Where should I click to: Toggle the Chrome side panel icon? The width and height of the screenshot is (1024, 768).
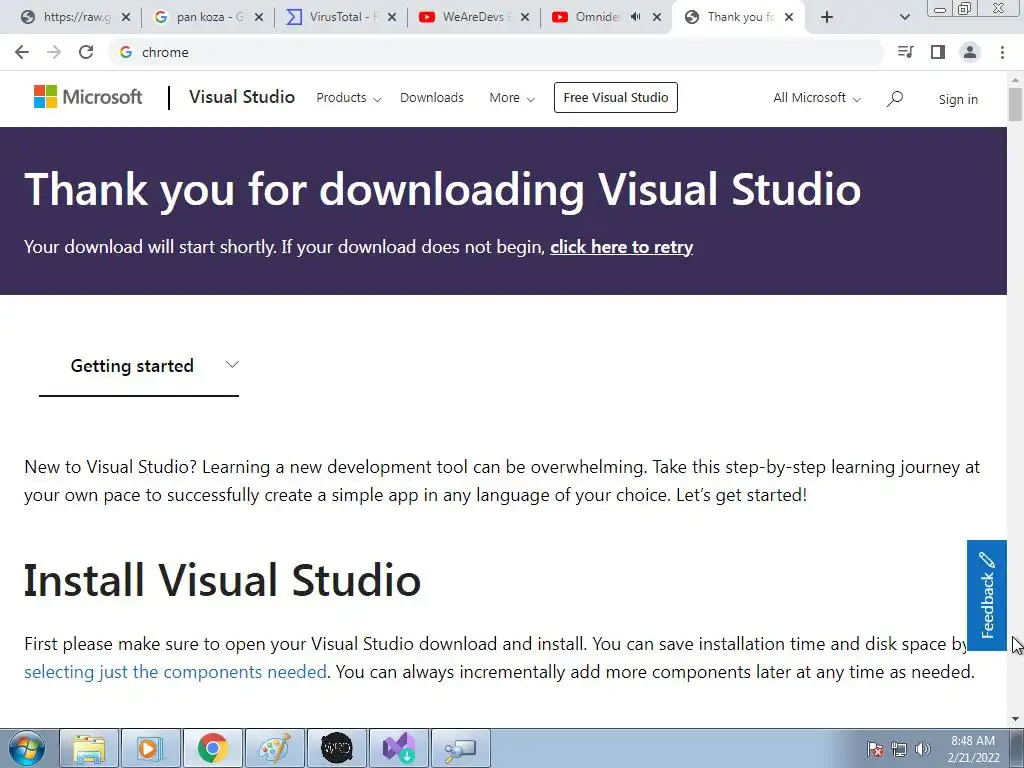938,52
